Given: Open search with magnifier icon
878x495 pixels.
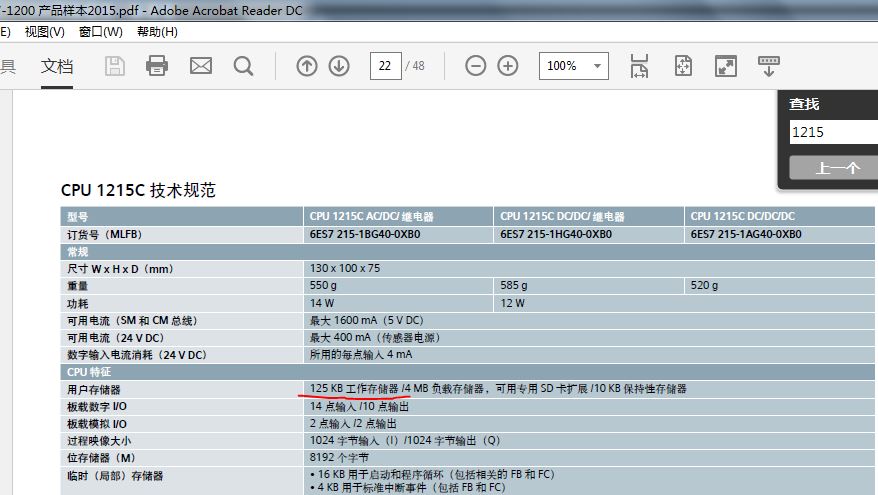Looking at the screenshot, I should tap(243, 66).
